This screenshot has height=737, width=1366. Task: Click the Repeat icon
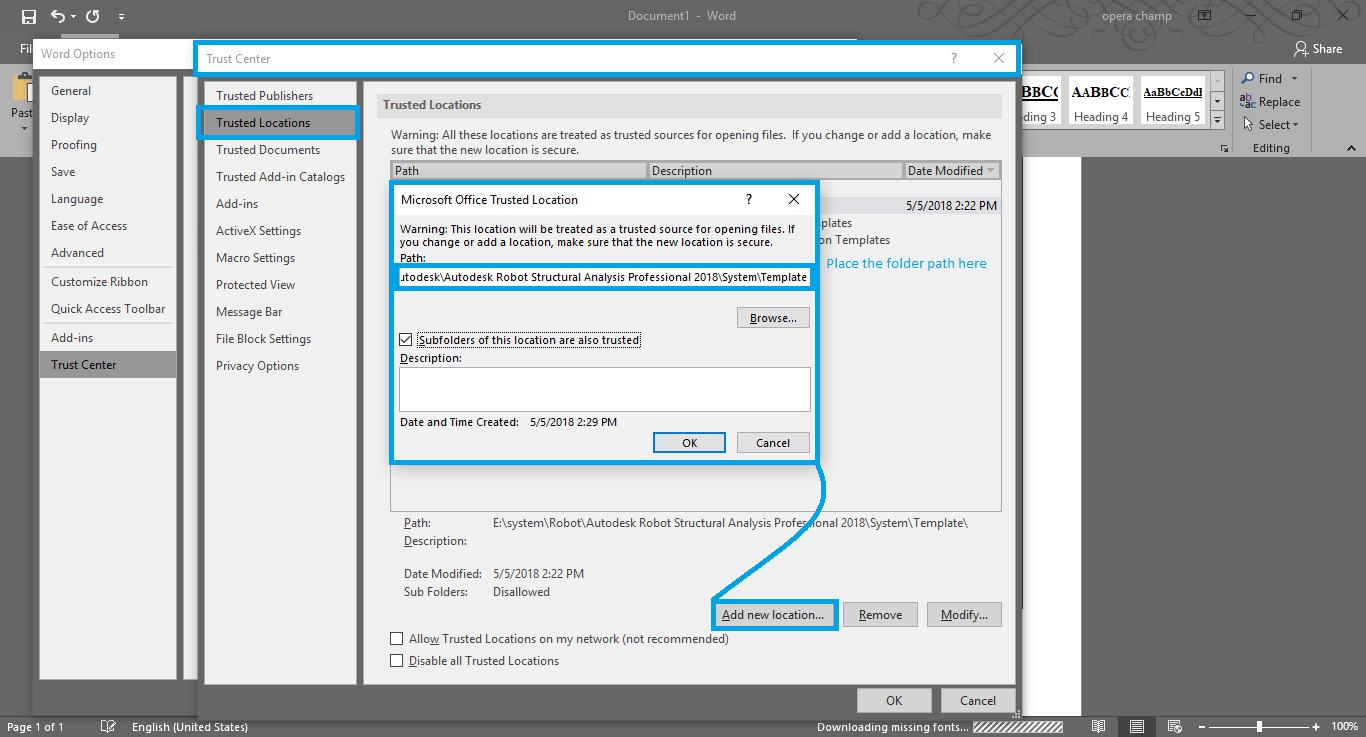point(91,15)
